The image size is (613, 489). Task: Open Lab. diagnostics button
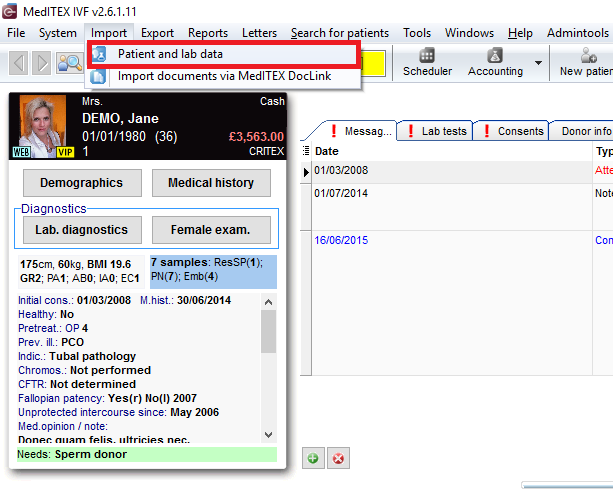tap(82, 230)
